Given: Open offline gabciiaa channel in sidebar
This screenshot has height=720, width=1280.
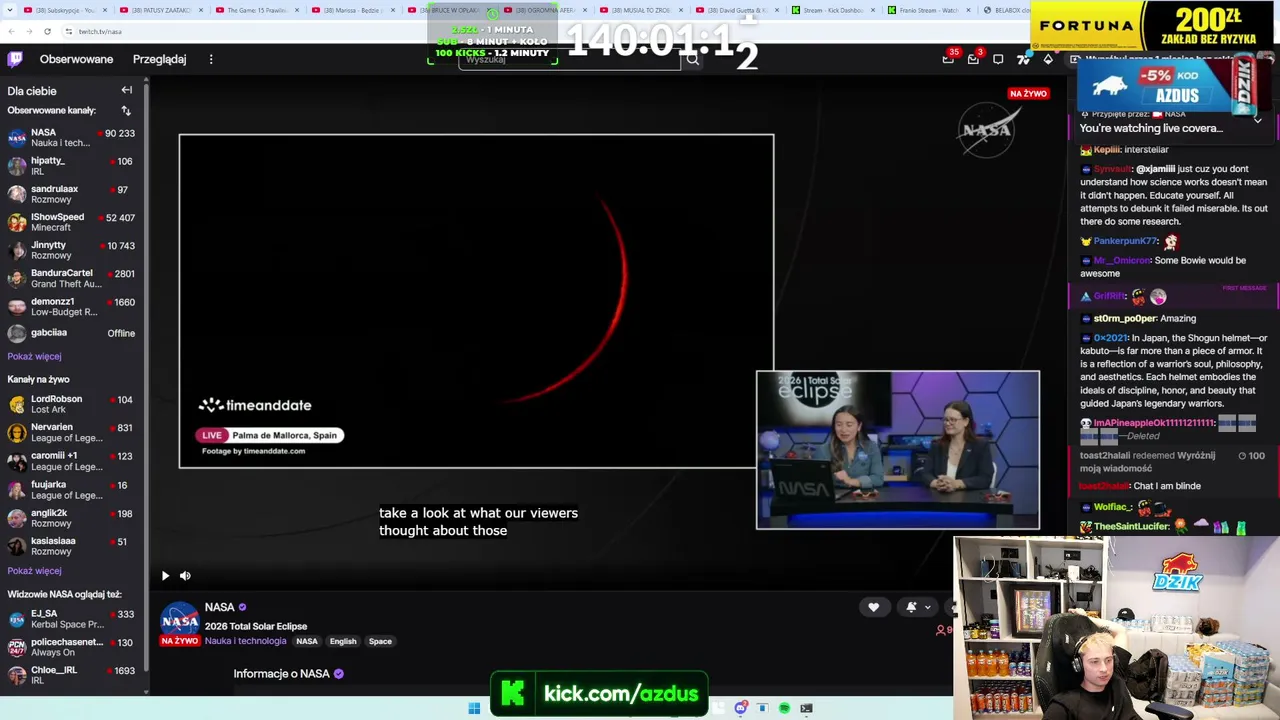Looking at the screenshot, I should (x=72, y=333).
